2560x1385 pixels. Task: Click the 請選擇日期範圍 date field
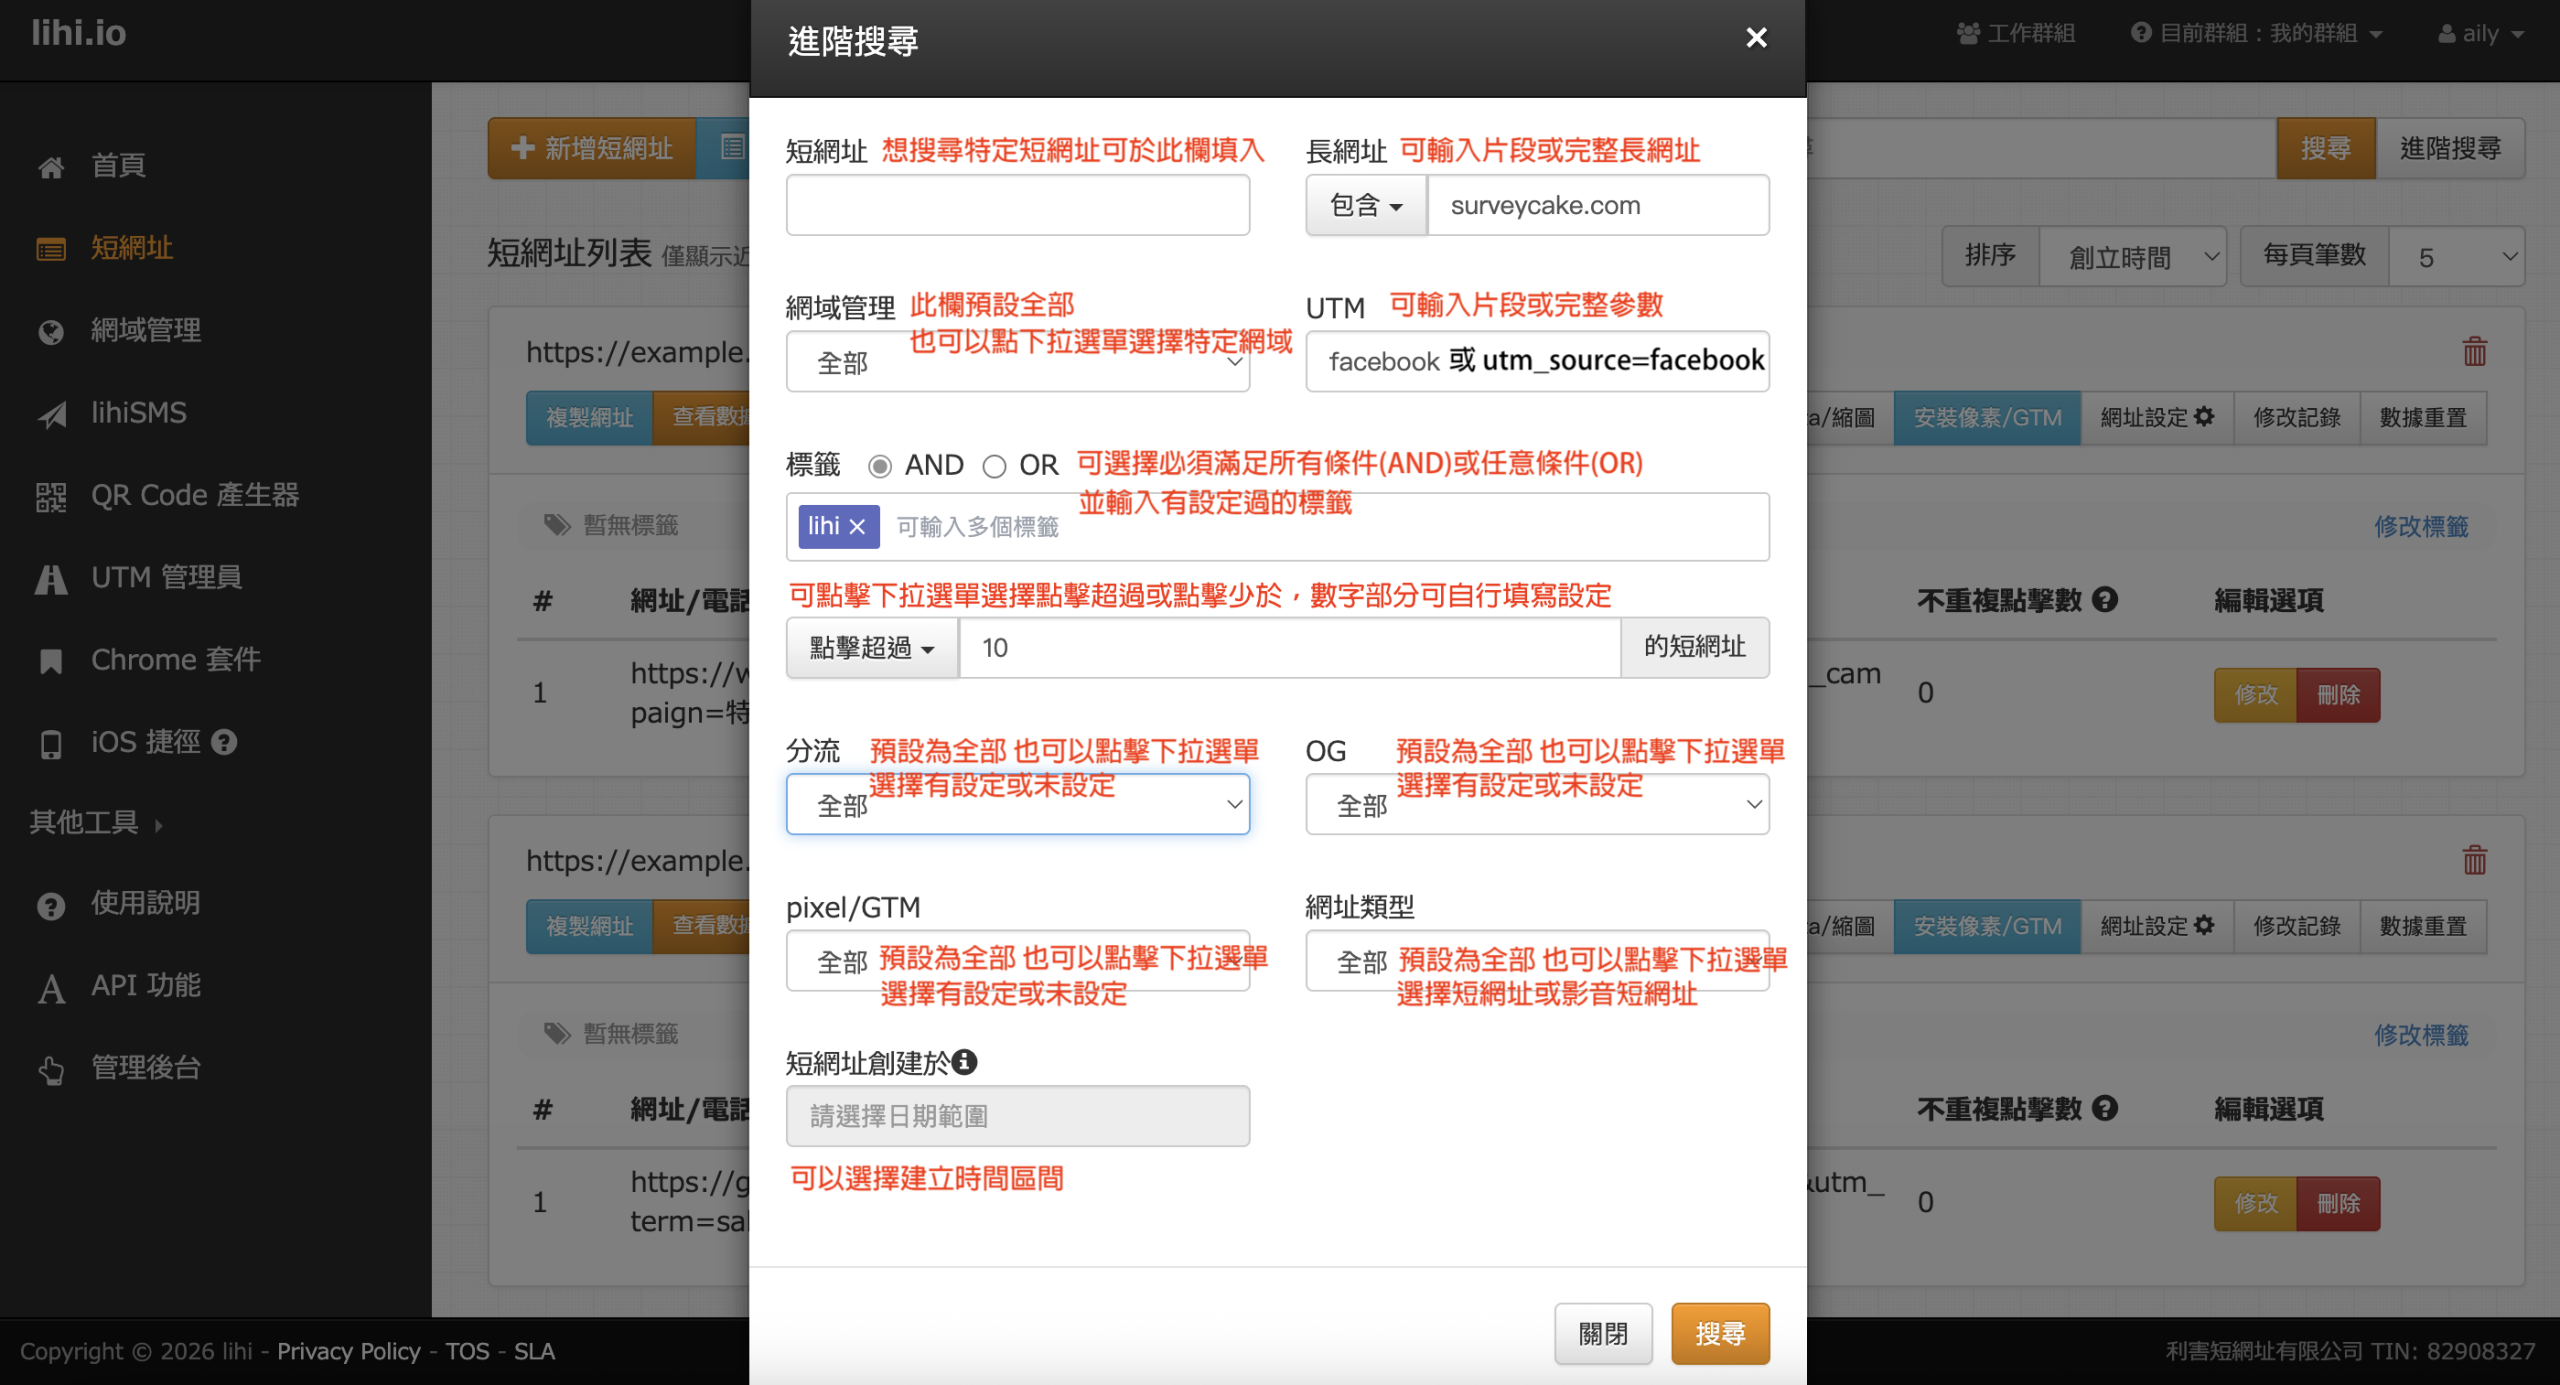pyautogui.click(x=1017, y=1116)
